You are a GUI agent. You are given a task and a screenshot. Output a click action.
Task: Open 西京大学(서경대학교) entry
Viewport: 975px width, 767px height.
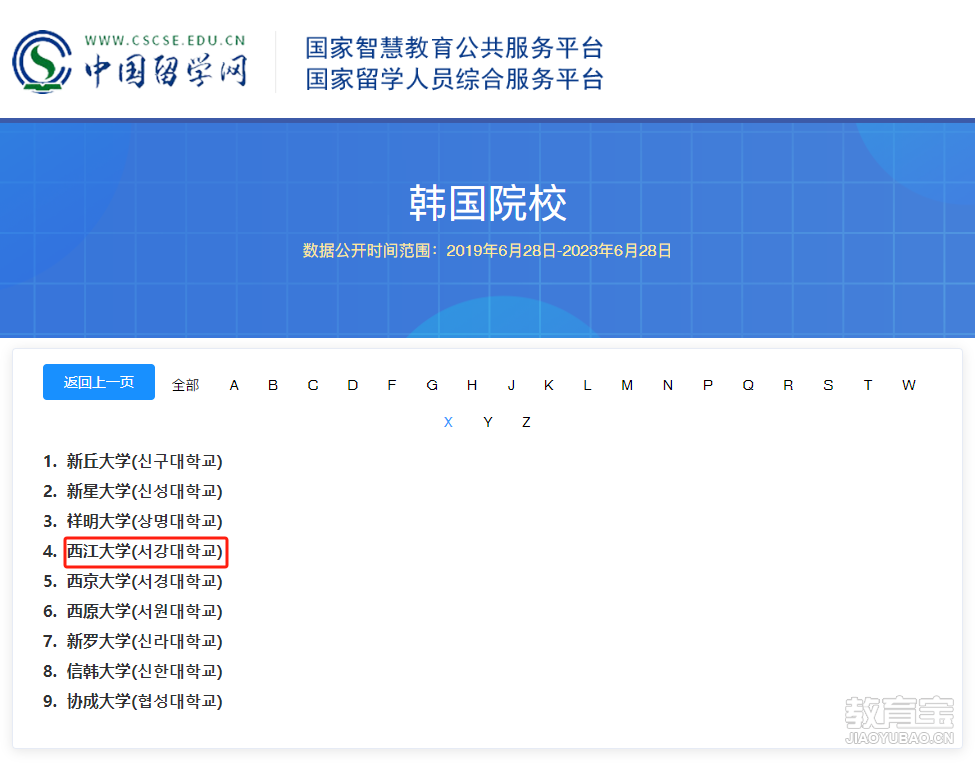144,581
